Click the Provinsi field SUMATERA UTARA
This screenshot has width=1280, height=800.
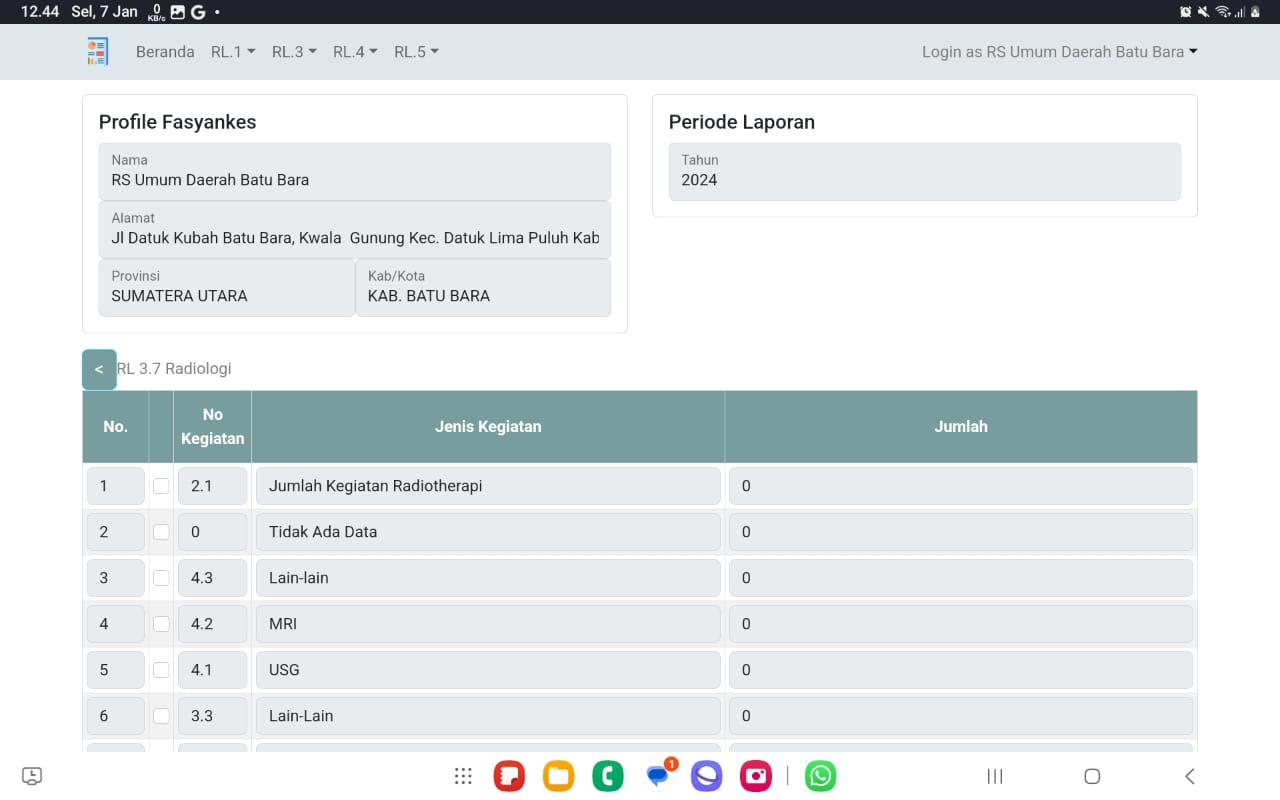[227, 287]
